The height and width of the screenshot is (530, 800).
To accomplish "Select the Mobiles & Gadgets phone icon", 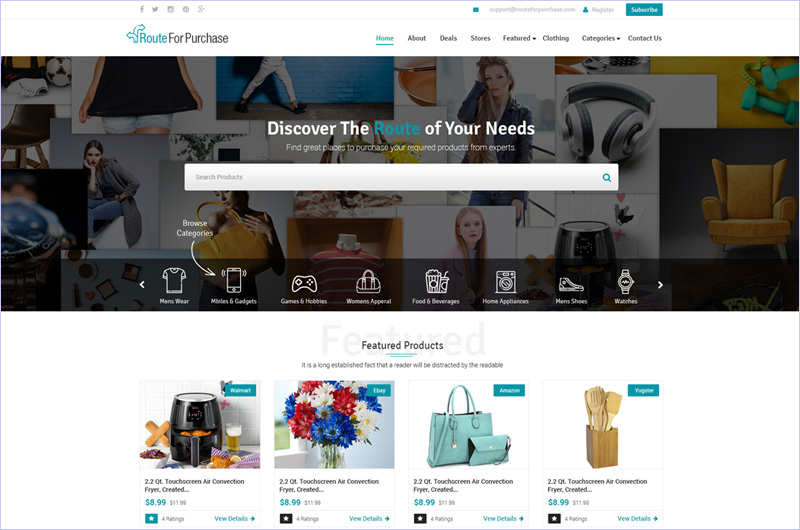I will tap(234, 280).
